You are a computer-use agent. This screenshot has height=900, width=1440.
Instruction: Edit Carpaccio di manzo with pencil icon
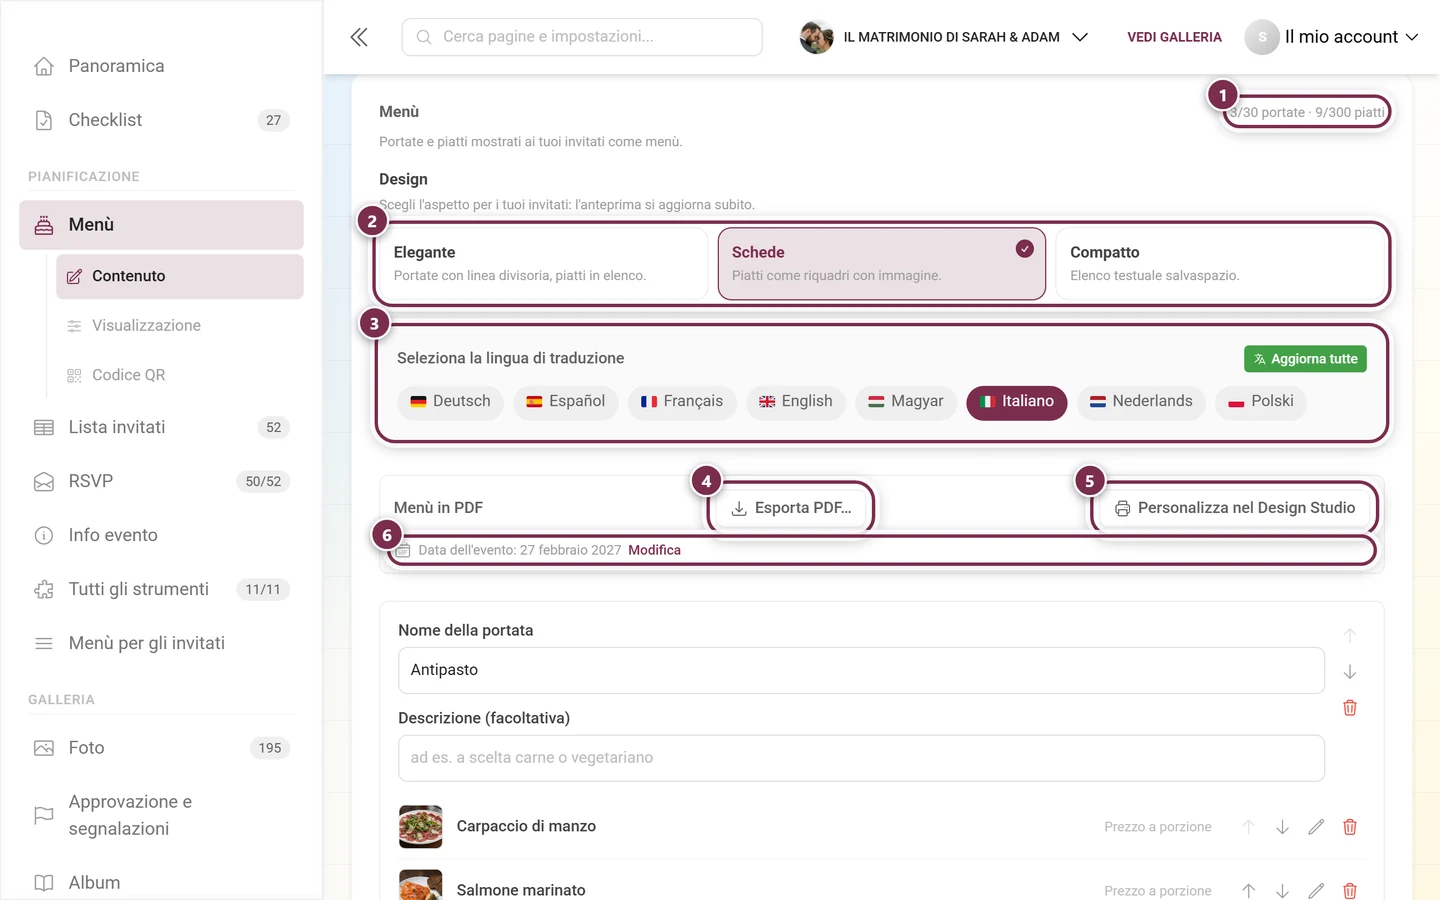[x=1316, y=827]
